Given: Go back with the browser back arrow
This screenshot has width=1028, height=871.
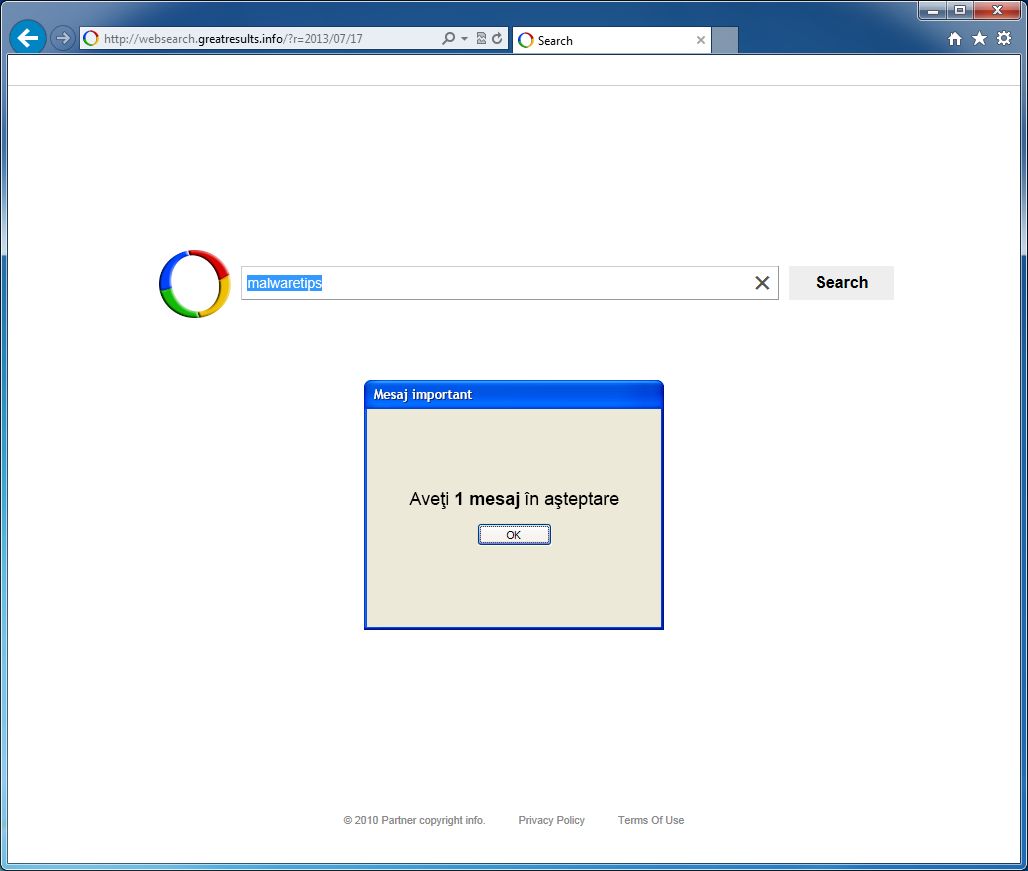Looking at the screenshot, I should [x=28, y=38].
